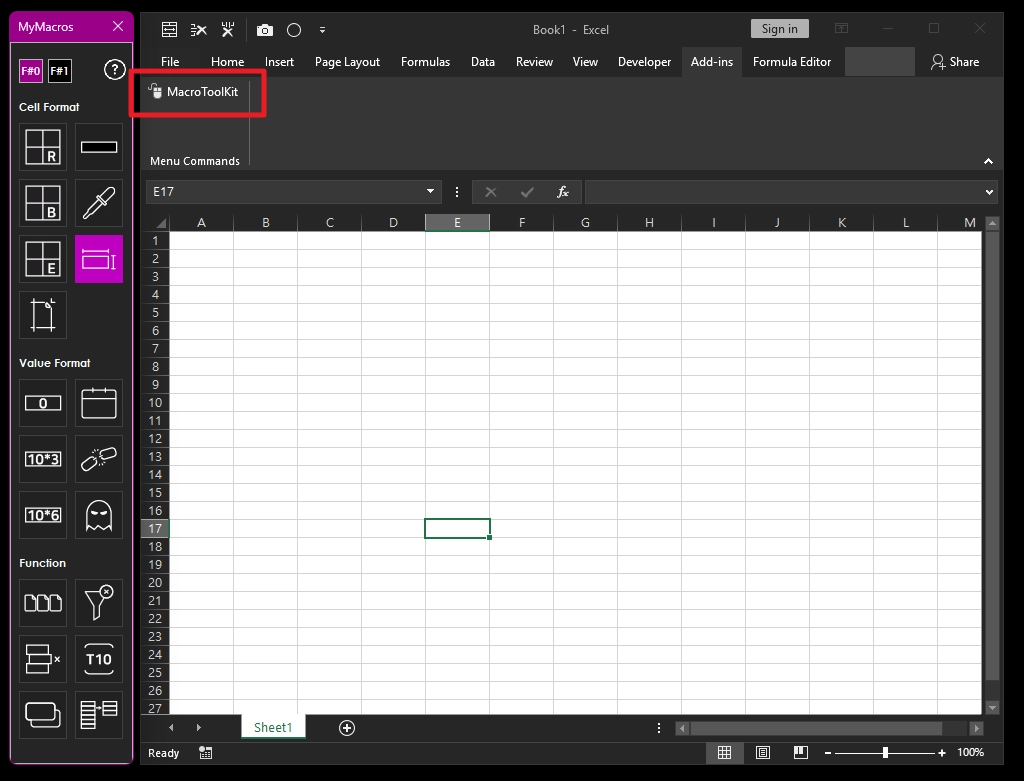The height and width of the screenshot is (781, 1024).
Task: Click the broken chain link icon
Action: 99,459
